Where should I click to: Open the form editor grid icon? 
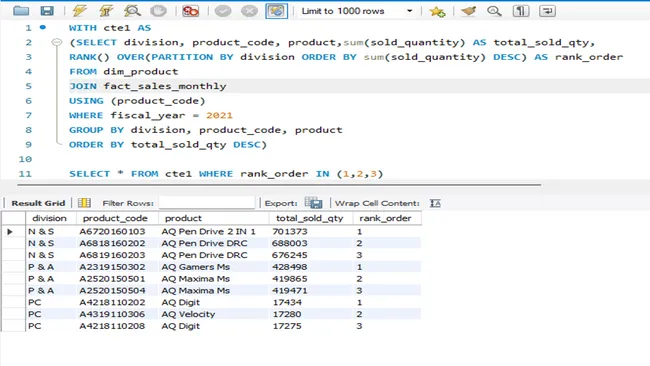84,203
